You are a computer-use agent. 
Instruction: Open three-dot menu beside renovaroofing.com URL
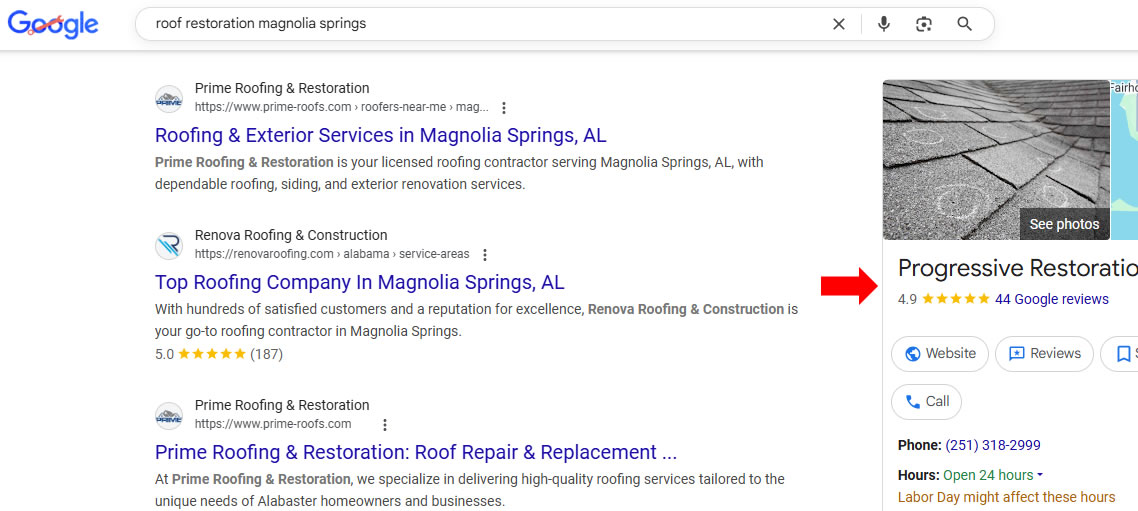point(485,255)
